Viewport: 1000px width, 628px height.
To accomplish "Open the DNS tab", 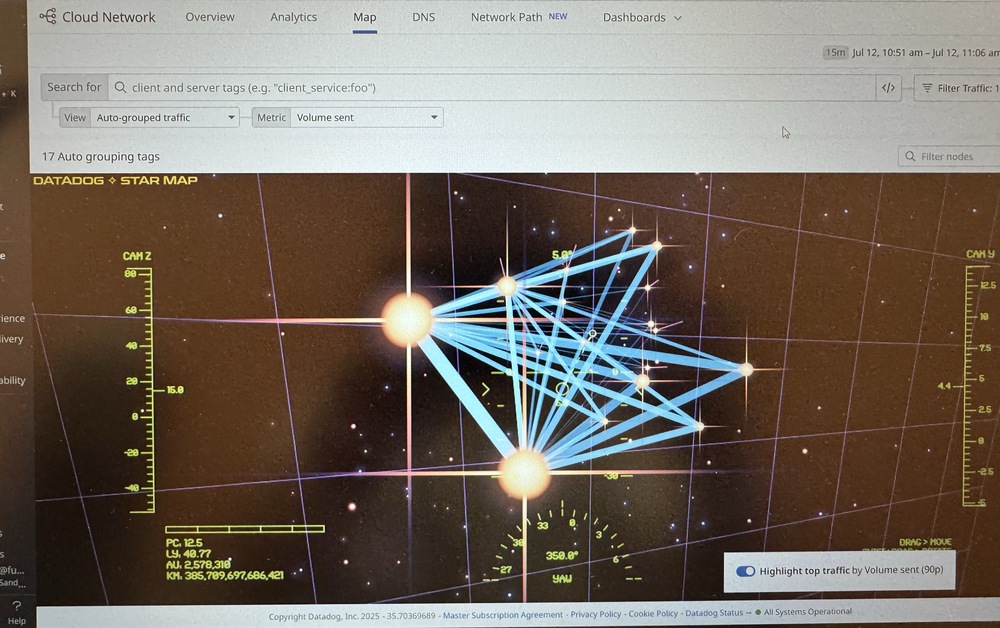I will pyautogui.click(x=423, y=17).
